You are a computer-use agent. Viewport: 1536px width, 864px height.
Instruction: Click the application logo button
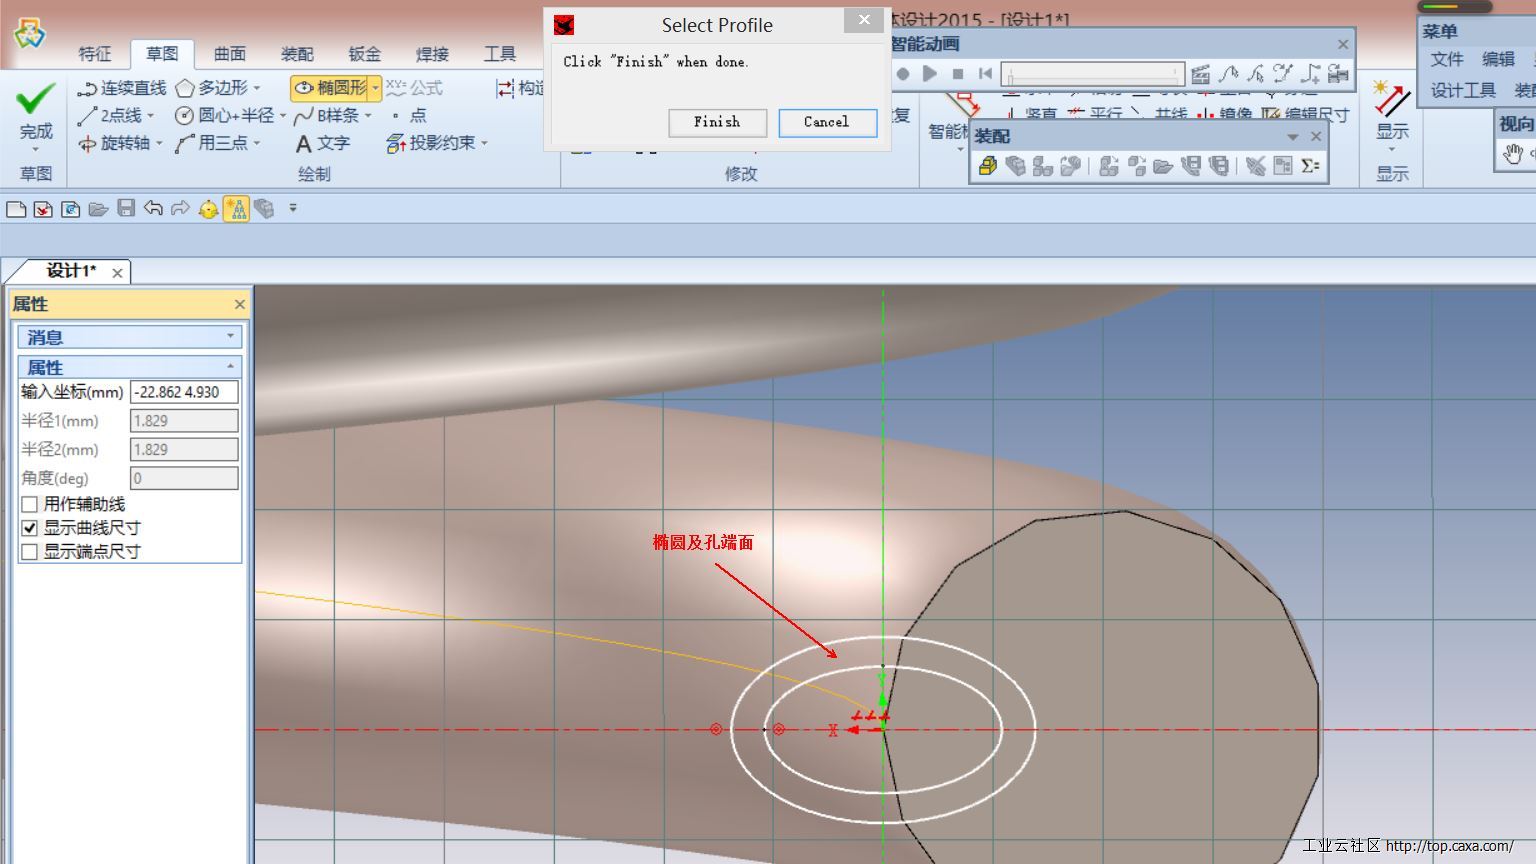(x=30, y=33)
